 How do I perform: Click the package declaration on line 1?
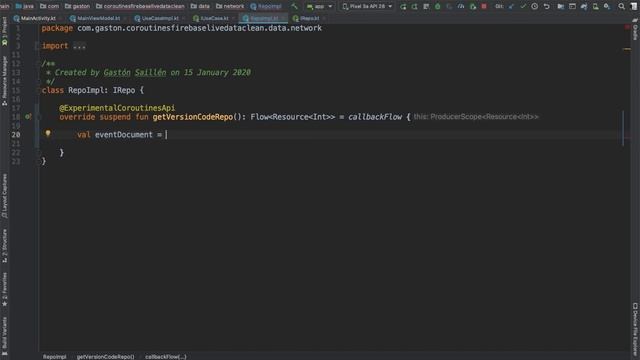[182, 28]
